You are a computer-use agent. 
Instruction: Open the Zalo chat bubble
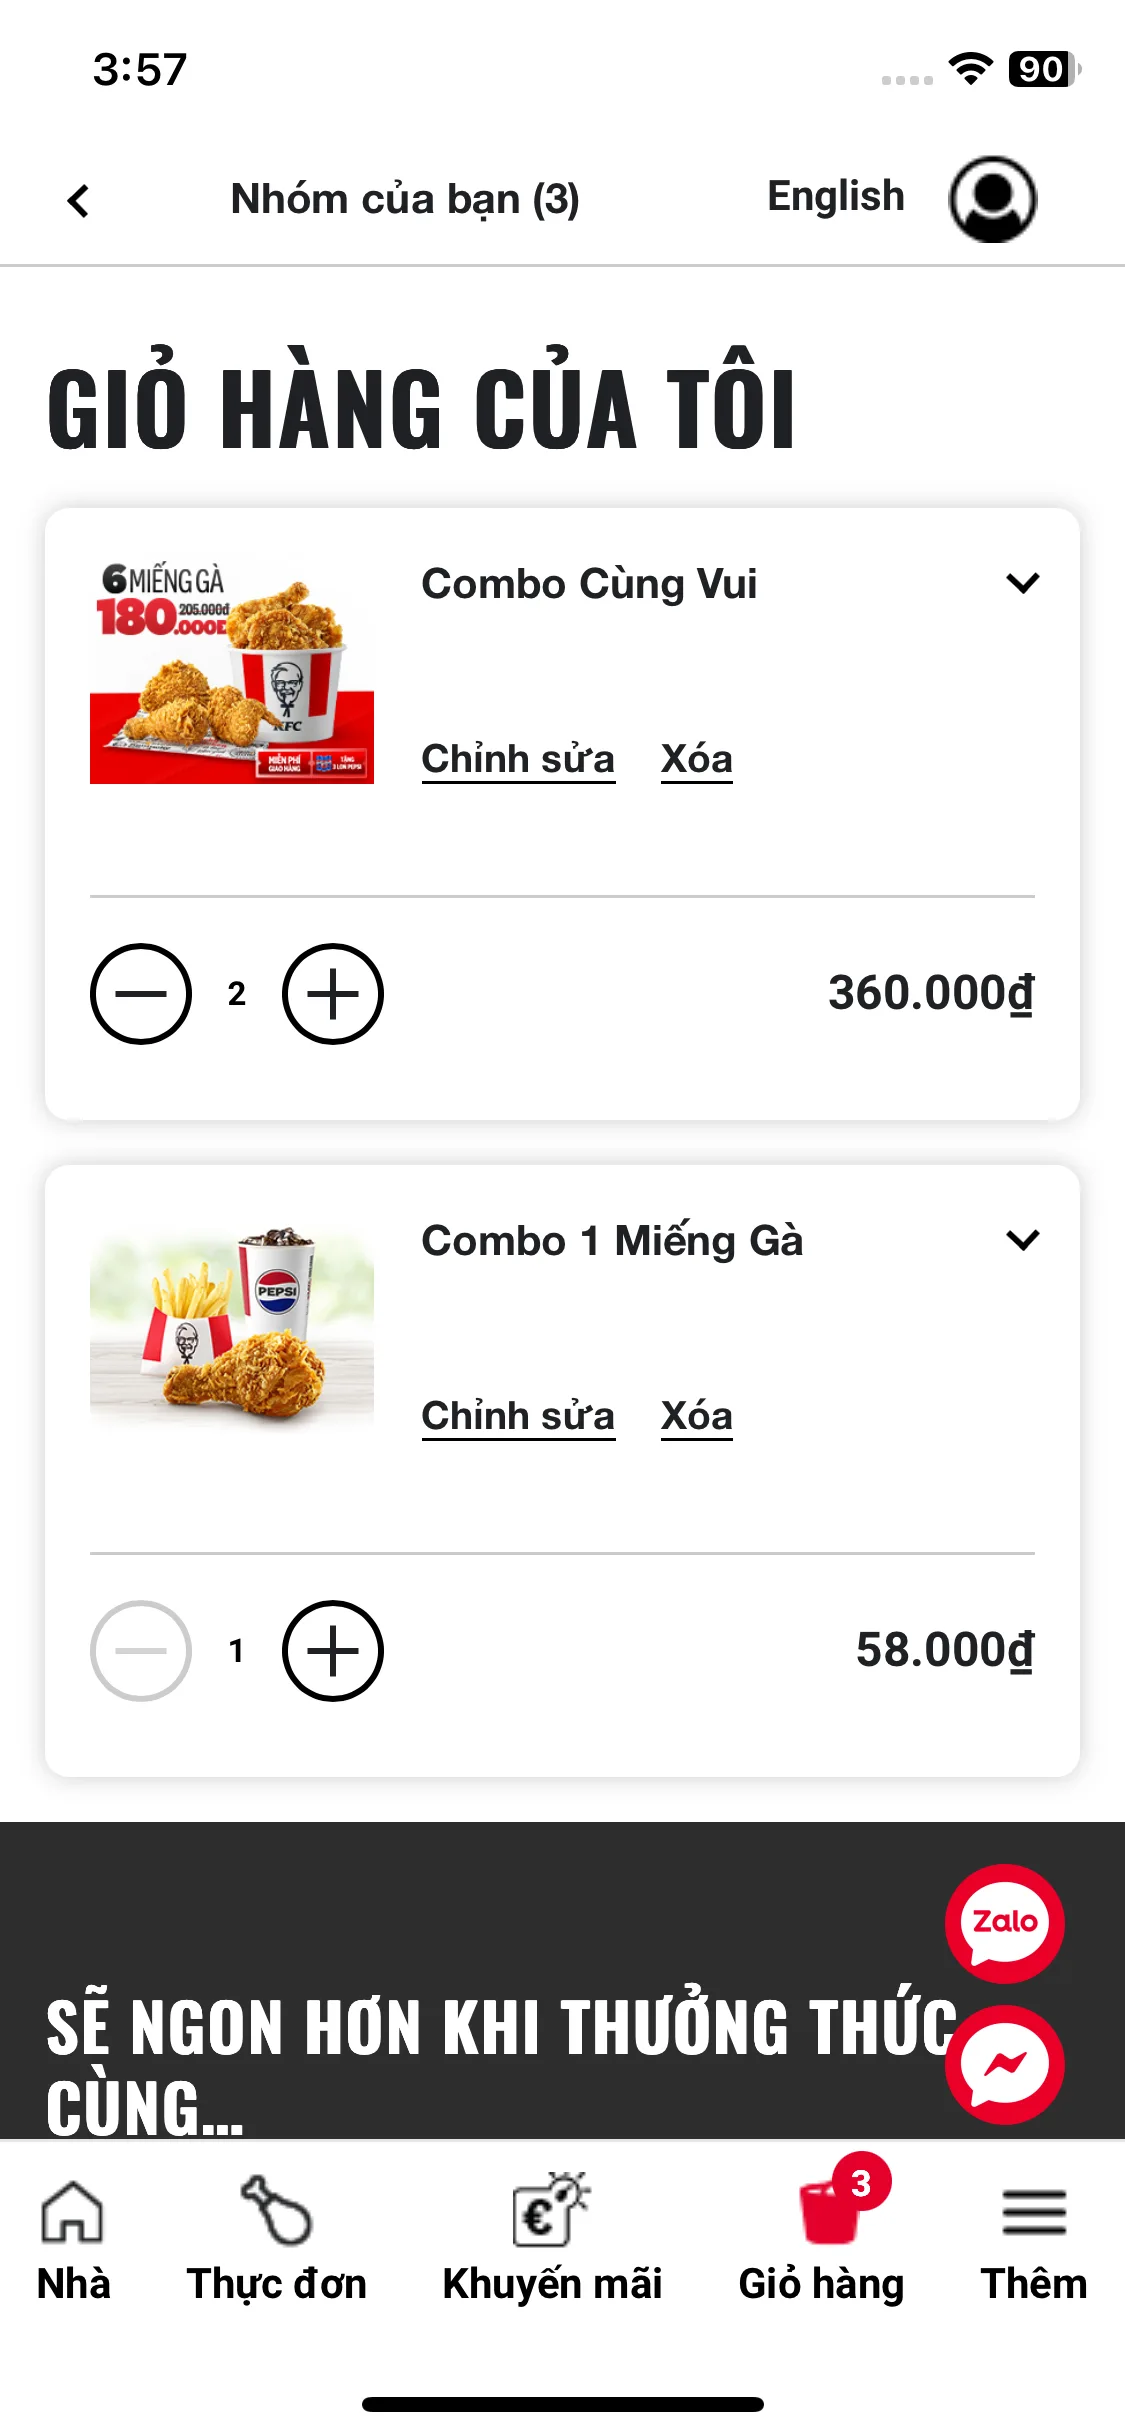[x=1004, y=1922]
